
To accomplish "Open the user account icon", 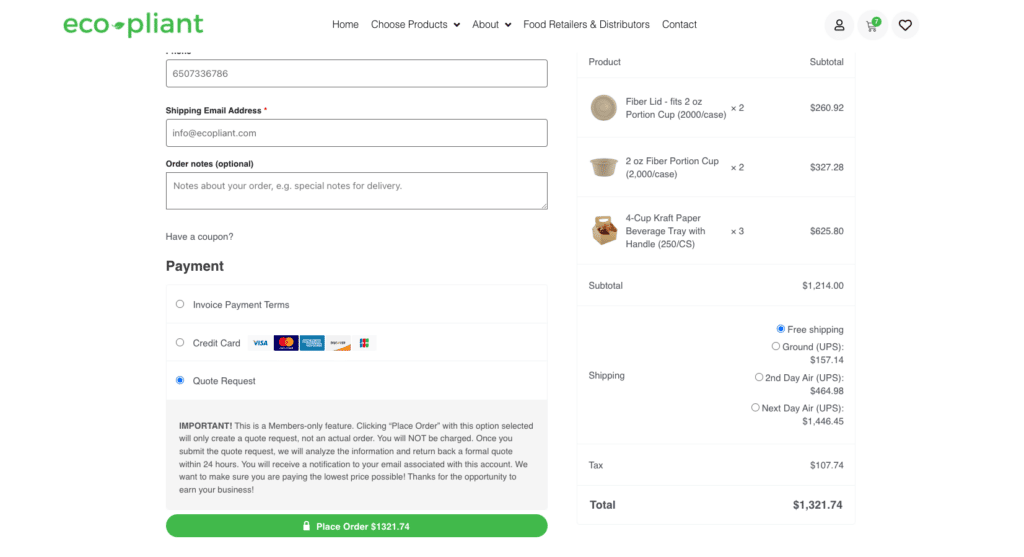I will click(x=839, y=25).
